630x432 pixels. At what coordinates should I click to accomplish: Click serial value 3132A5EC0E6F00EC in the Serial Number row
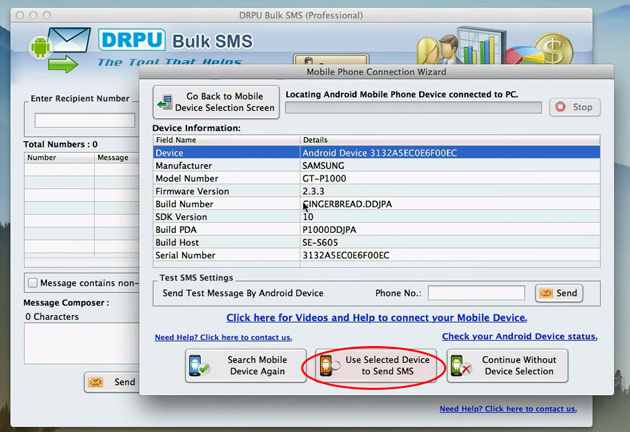[x=346, y=256]
